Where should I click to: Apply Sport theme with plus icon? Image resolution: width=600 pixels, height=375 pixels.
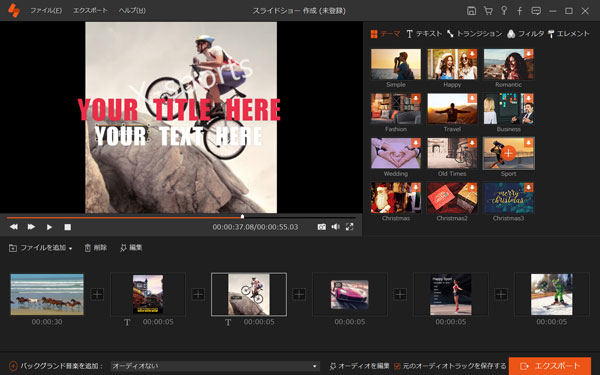[x=508, y=153]
